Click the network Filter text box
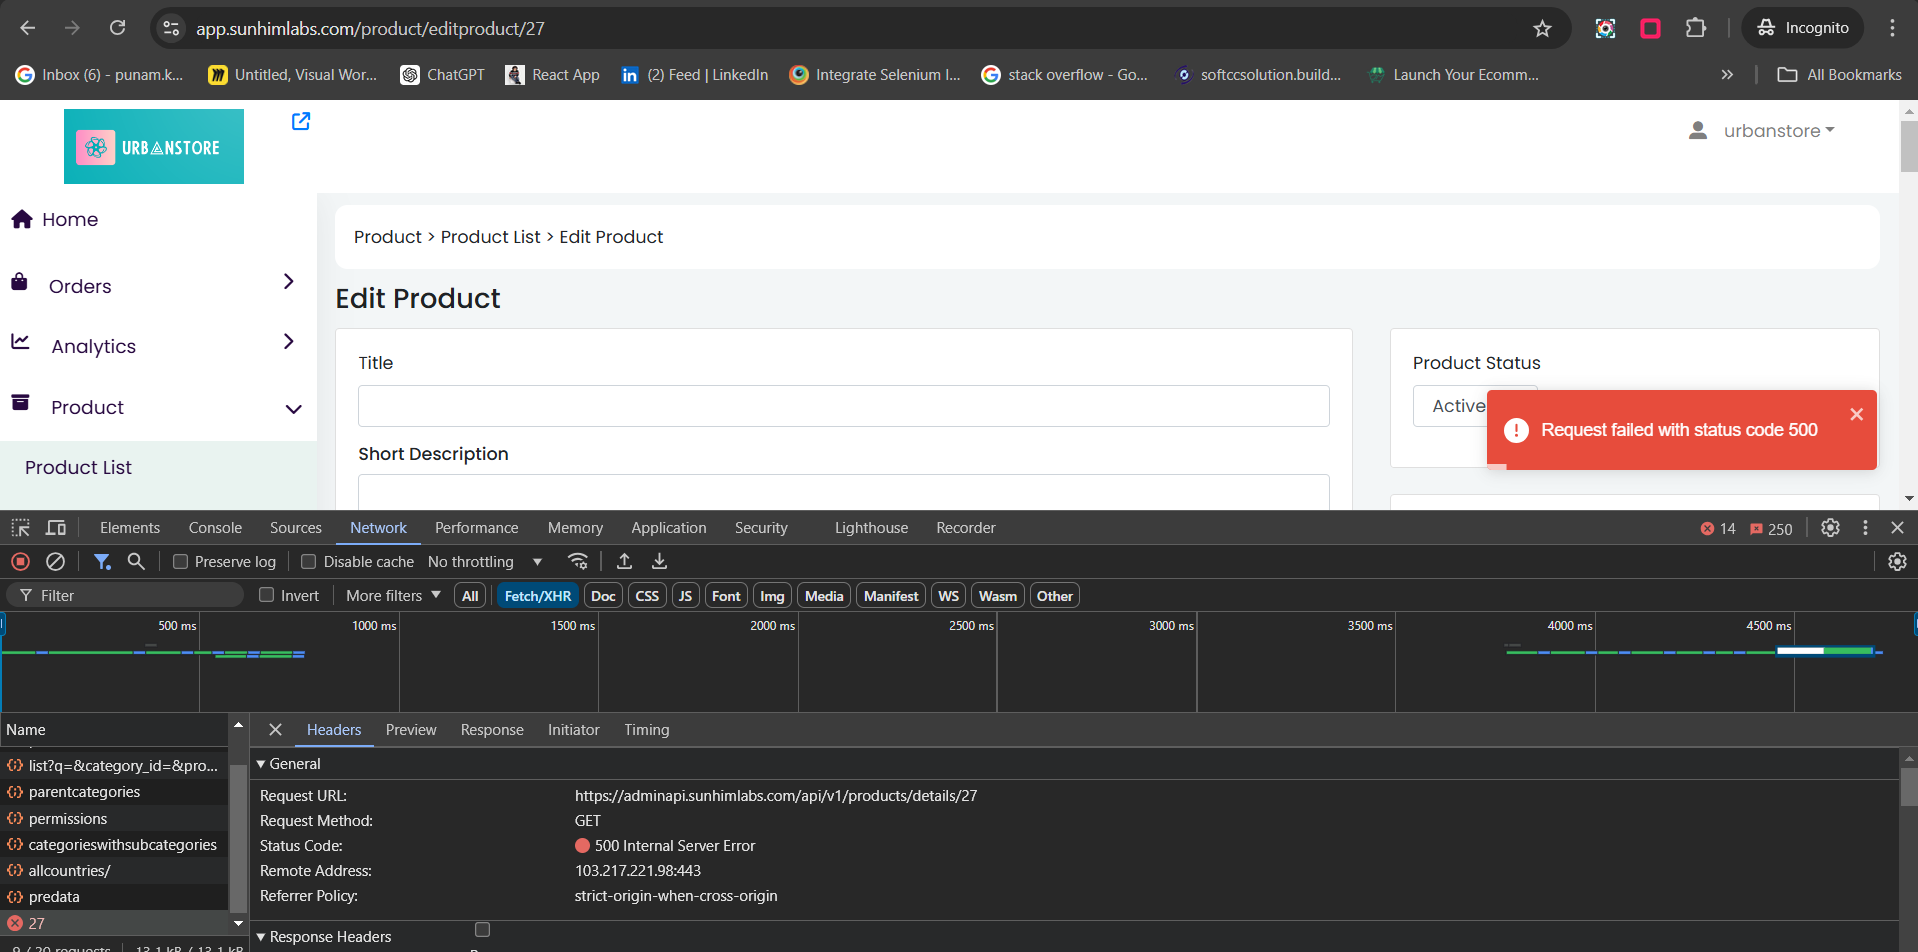 (125, 596)
